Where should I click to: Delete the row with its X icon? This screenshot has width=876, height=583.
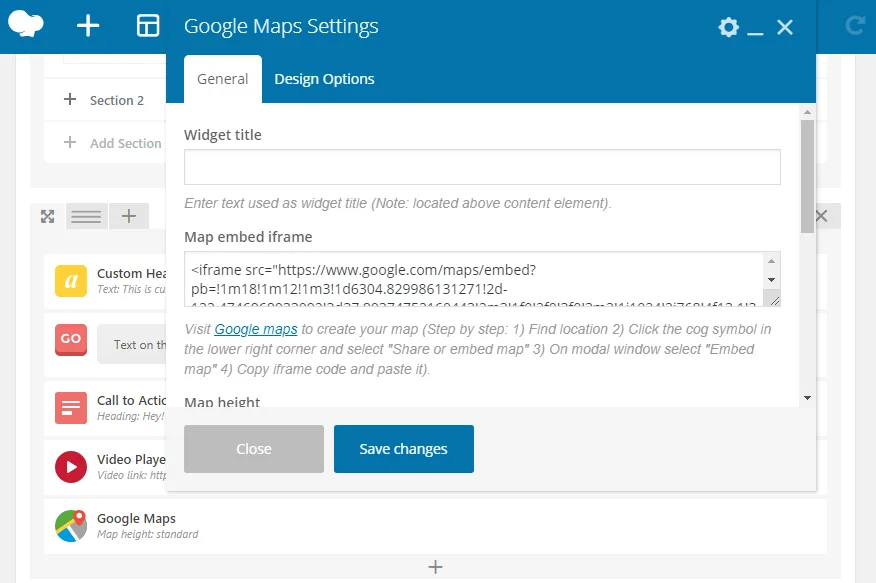tap(821, 216)
